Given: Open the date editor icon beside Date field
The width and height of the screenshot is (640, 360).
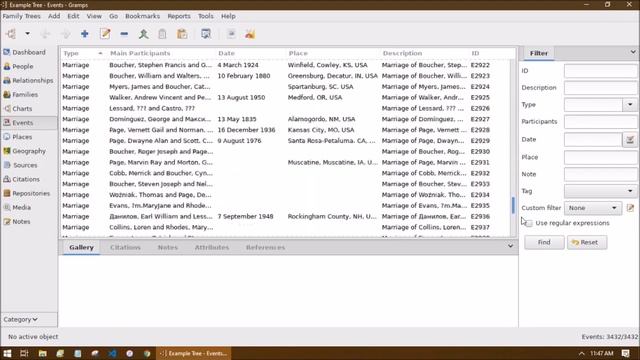Looking at the screenshot, I should (630, 140).
